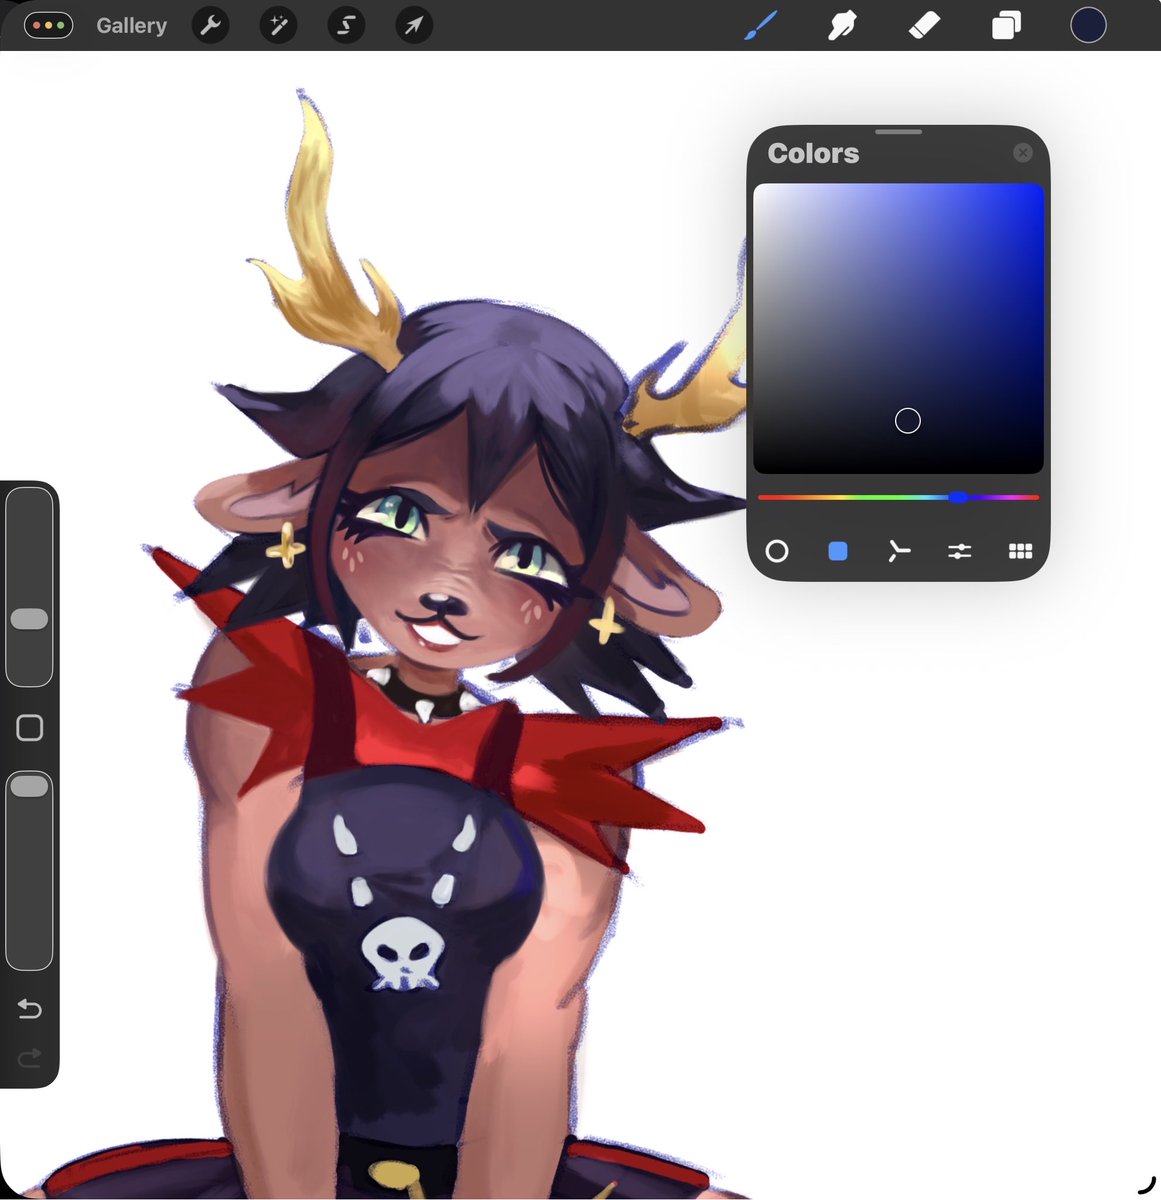The width and height of the screenshot is (1161, 1200).
Task: Close the Colors panel
Action: tap(1022, 152)
